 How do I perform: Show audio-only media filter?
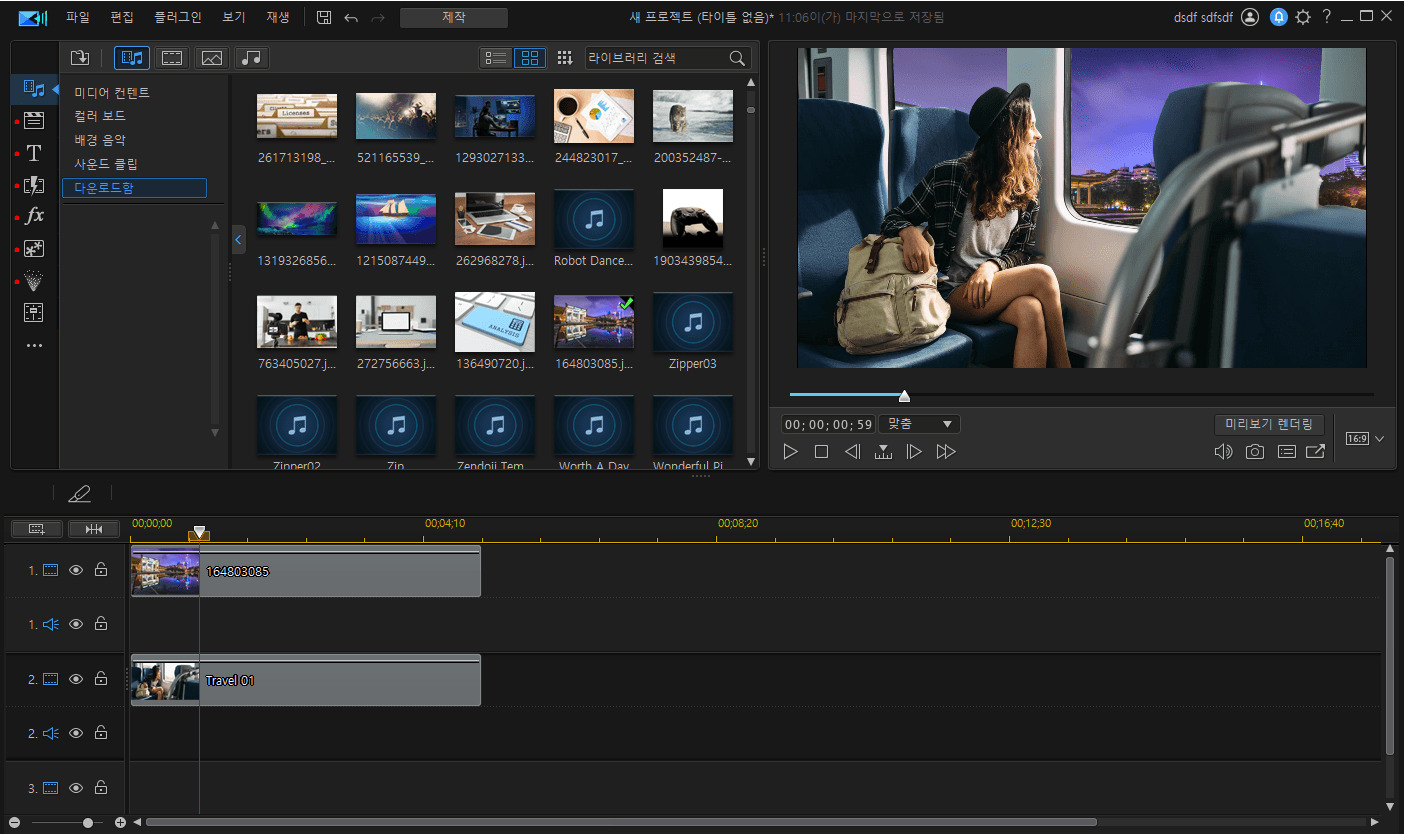pos(252,58)
